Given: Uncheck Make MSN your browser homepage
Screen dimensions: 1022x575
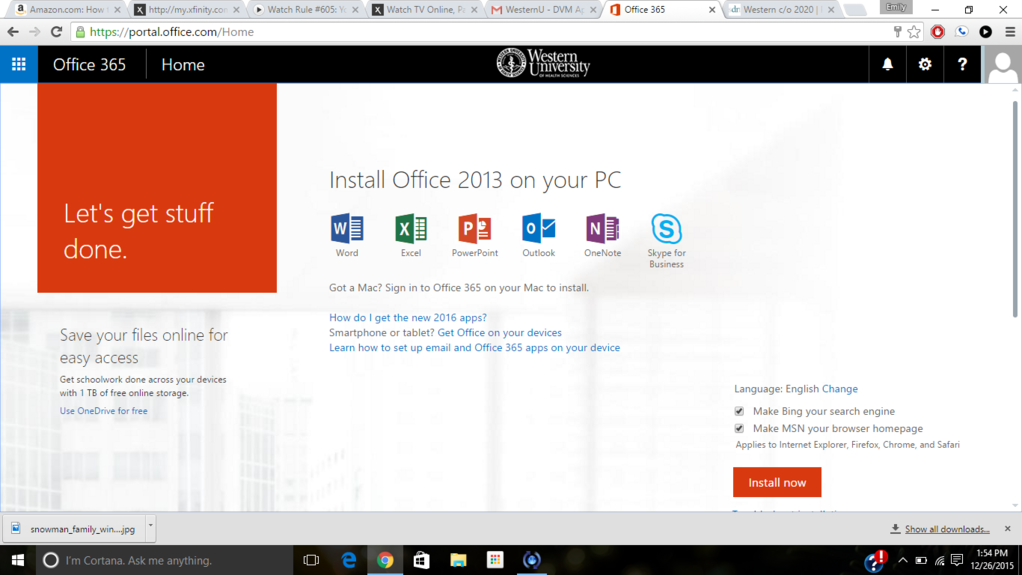Looking at the screenshot, I should tap(739, 428).
